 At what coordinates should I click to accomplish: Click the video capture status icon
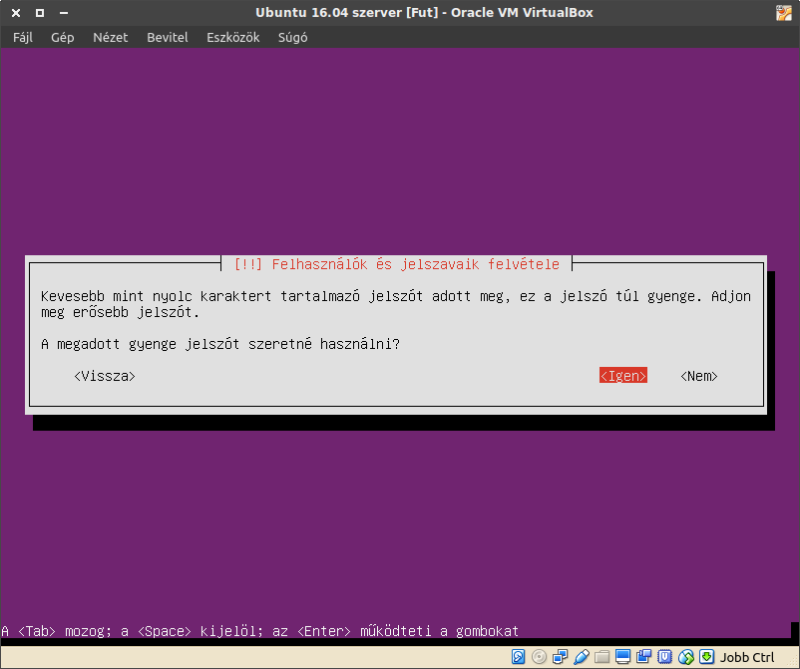pos(644,656)
